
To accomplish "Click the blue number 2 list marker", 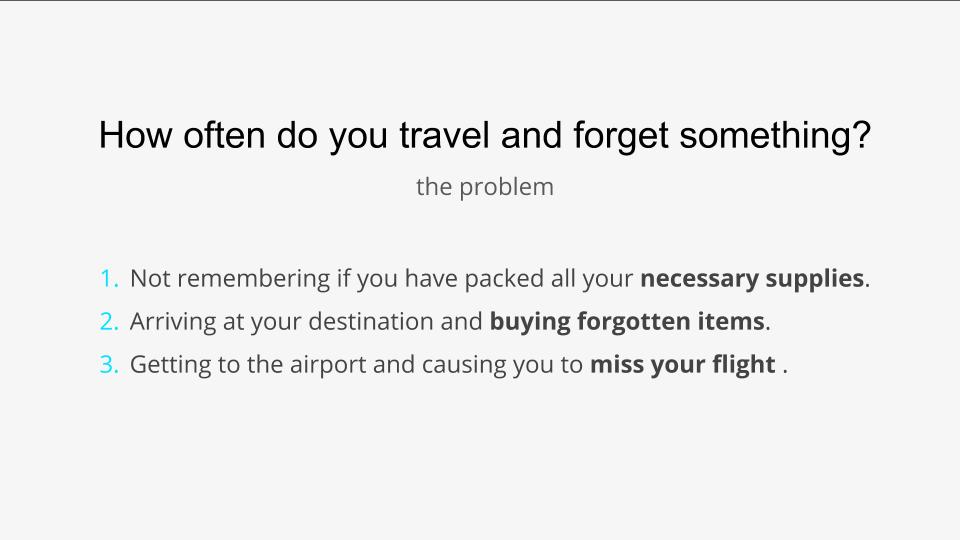I will pos(109,321).
